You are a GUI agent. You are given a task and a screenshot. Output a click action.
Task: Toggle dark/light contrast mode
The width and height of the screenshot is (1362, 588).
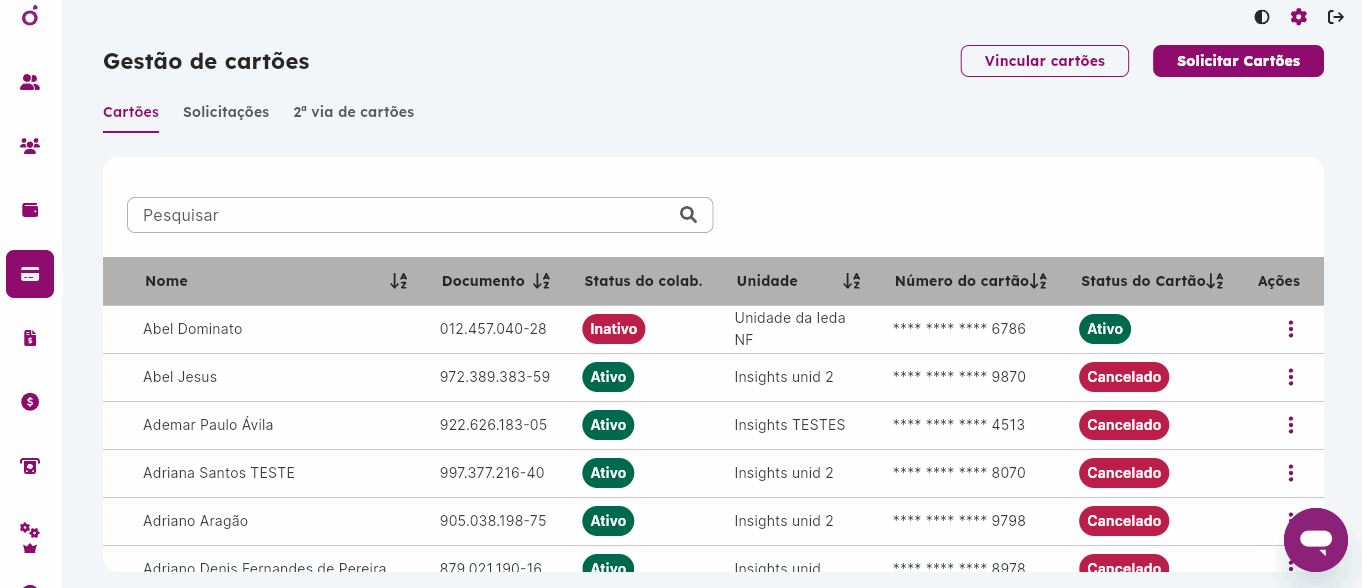pos(1262,17)
